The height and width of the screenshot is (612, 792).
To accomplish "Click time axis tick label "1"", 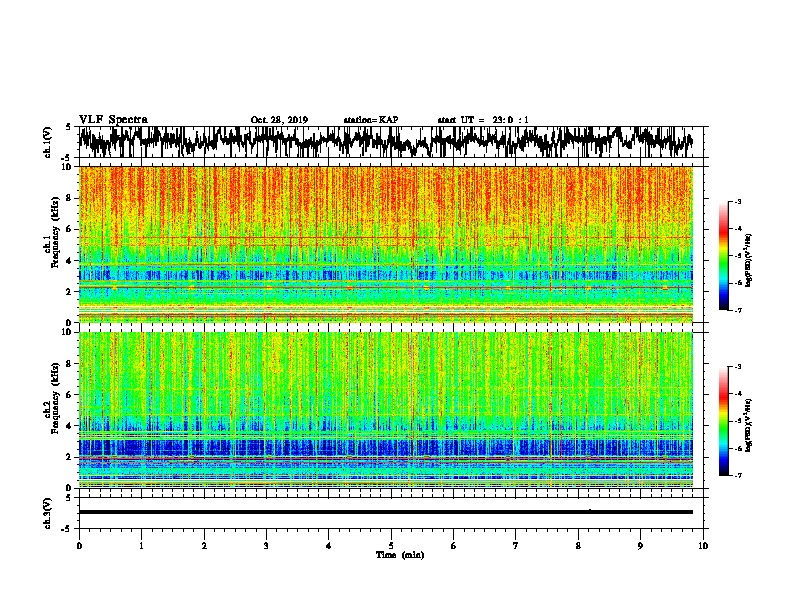I will click(141, 546).
